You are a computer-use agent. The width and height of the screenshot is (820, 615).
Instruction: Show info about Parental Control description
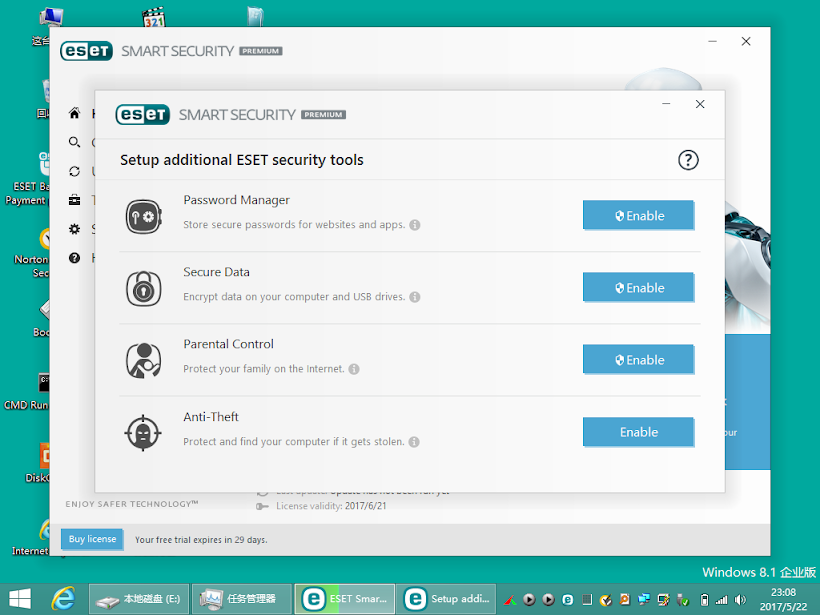pos(354,369)
